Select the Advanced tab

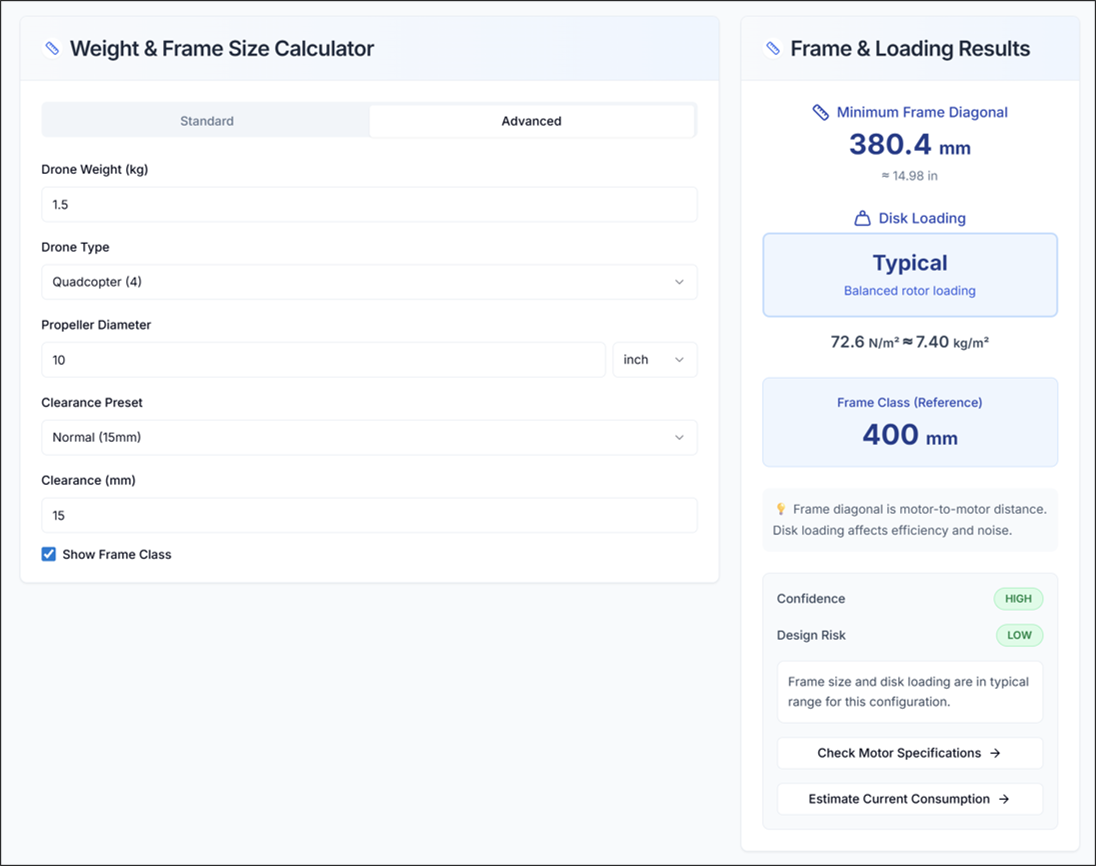point(531,121)
